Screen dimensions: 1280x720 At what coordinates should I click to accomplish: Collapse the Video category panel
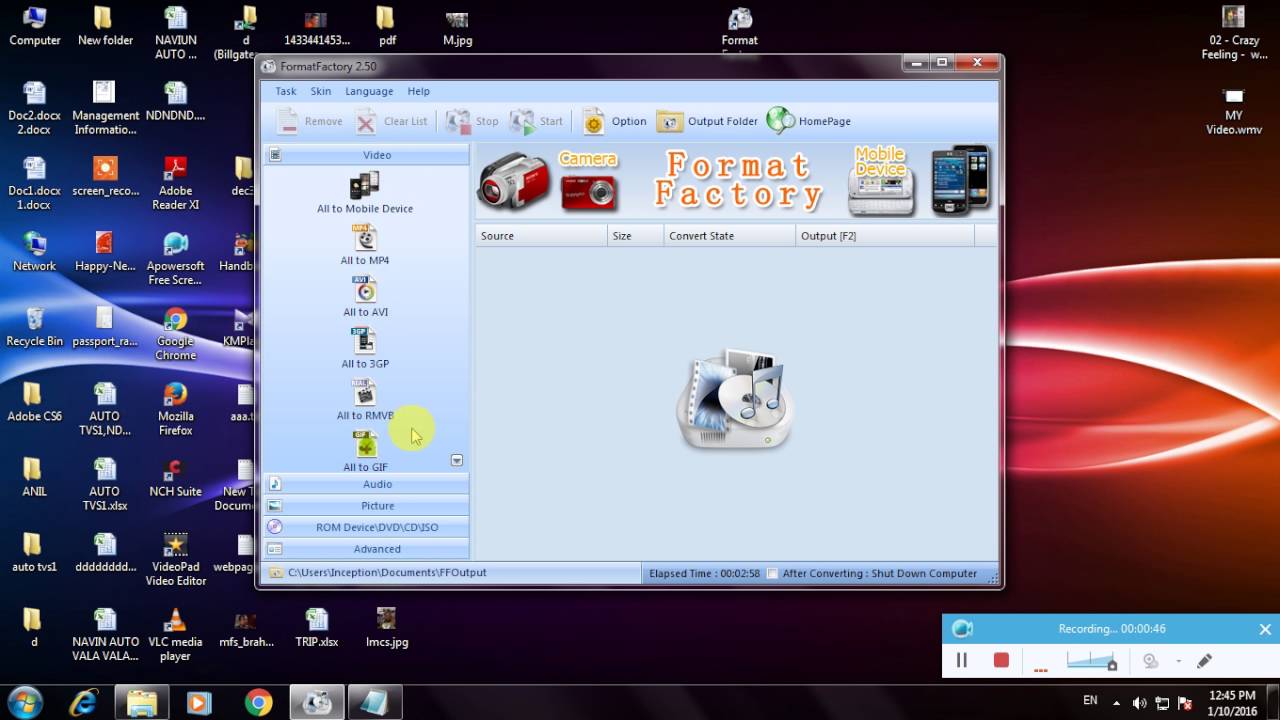[x=366, y=155]
